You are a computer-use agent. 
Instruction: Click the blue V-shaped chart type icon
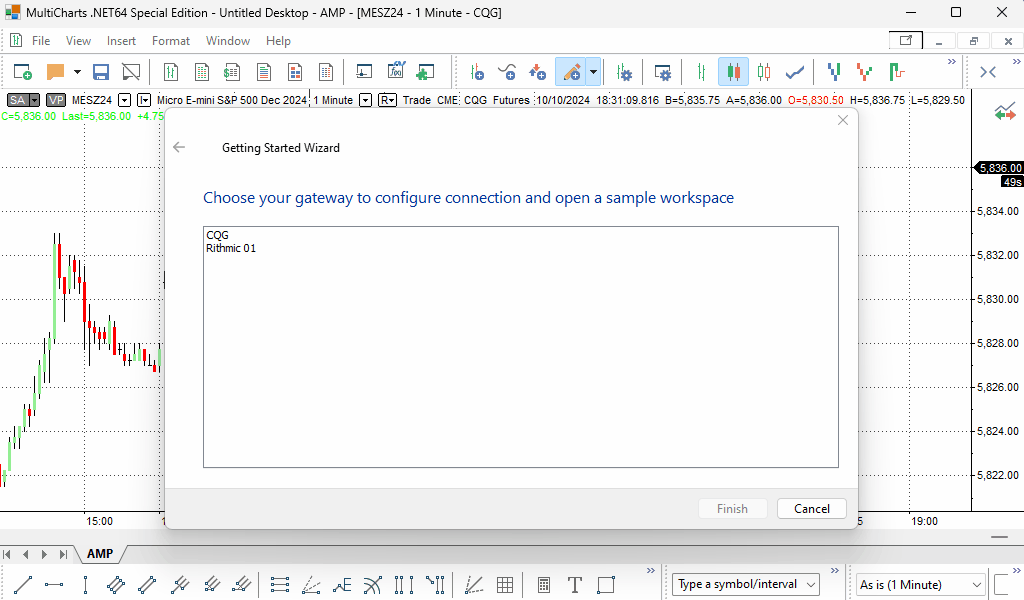click(834, 72)
